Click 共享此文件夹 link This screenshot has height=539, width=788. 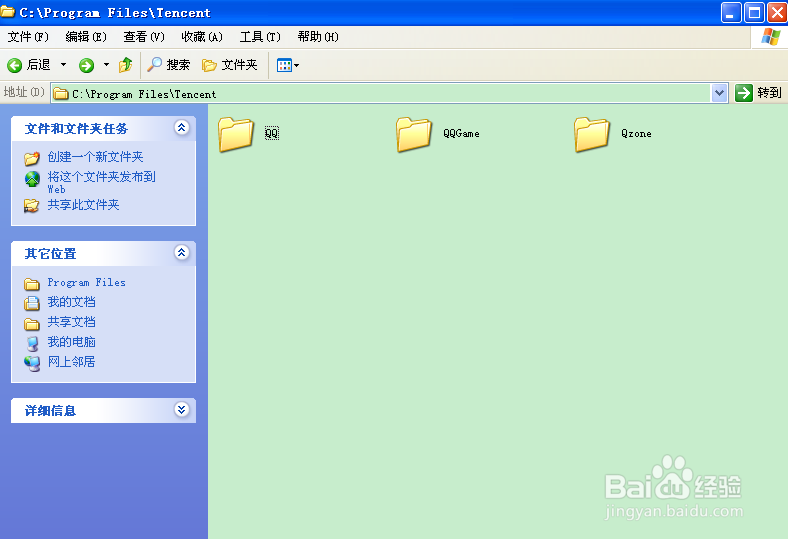point(83,205)
